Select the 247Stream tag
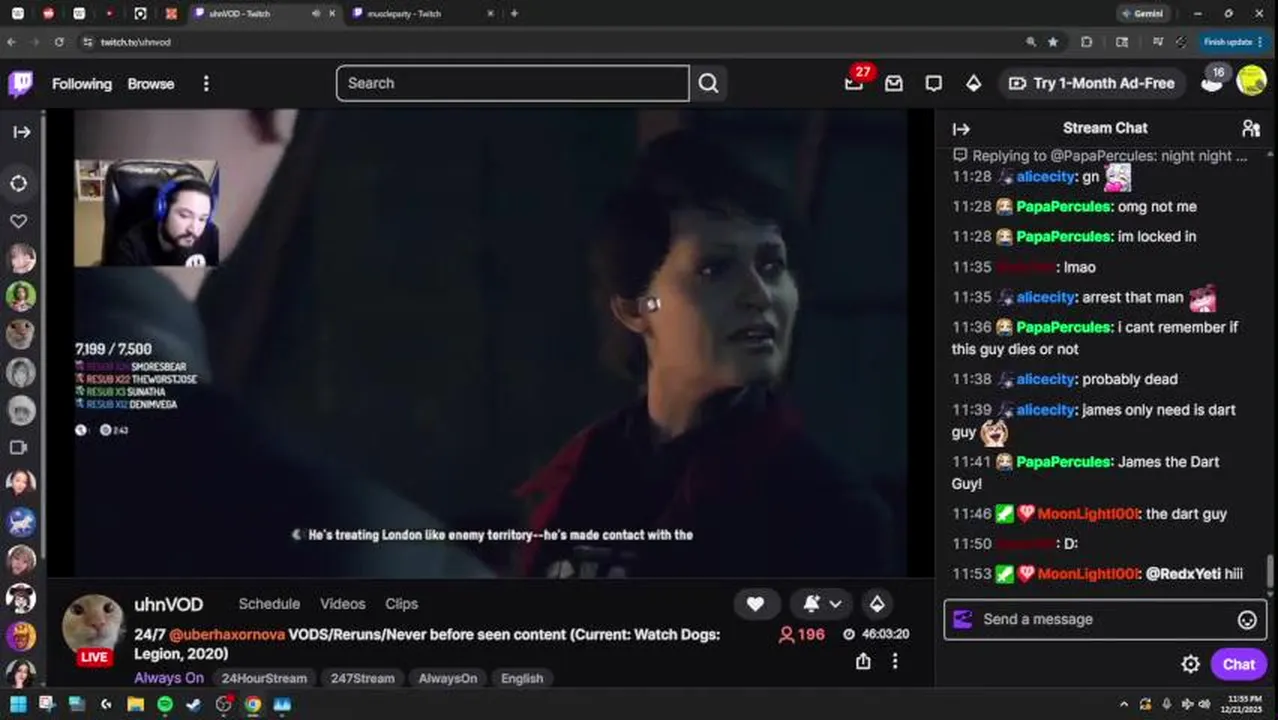 (x=363, y=678)
